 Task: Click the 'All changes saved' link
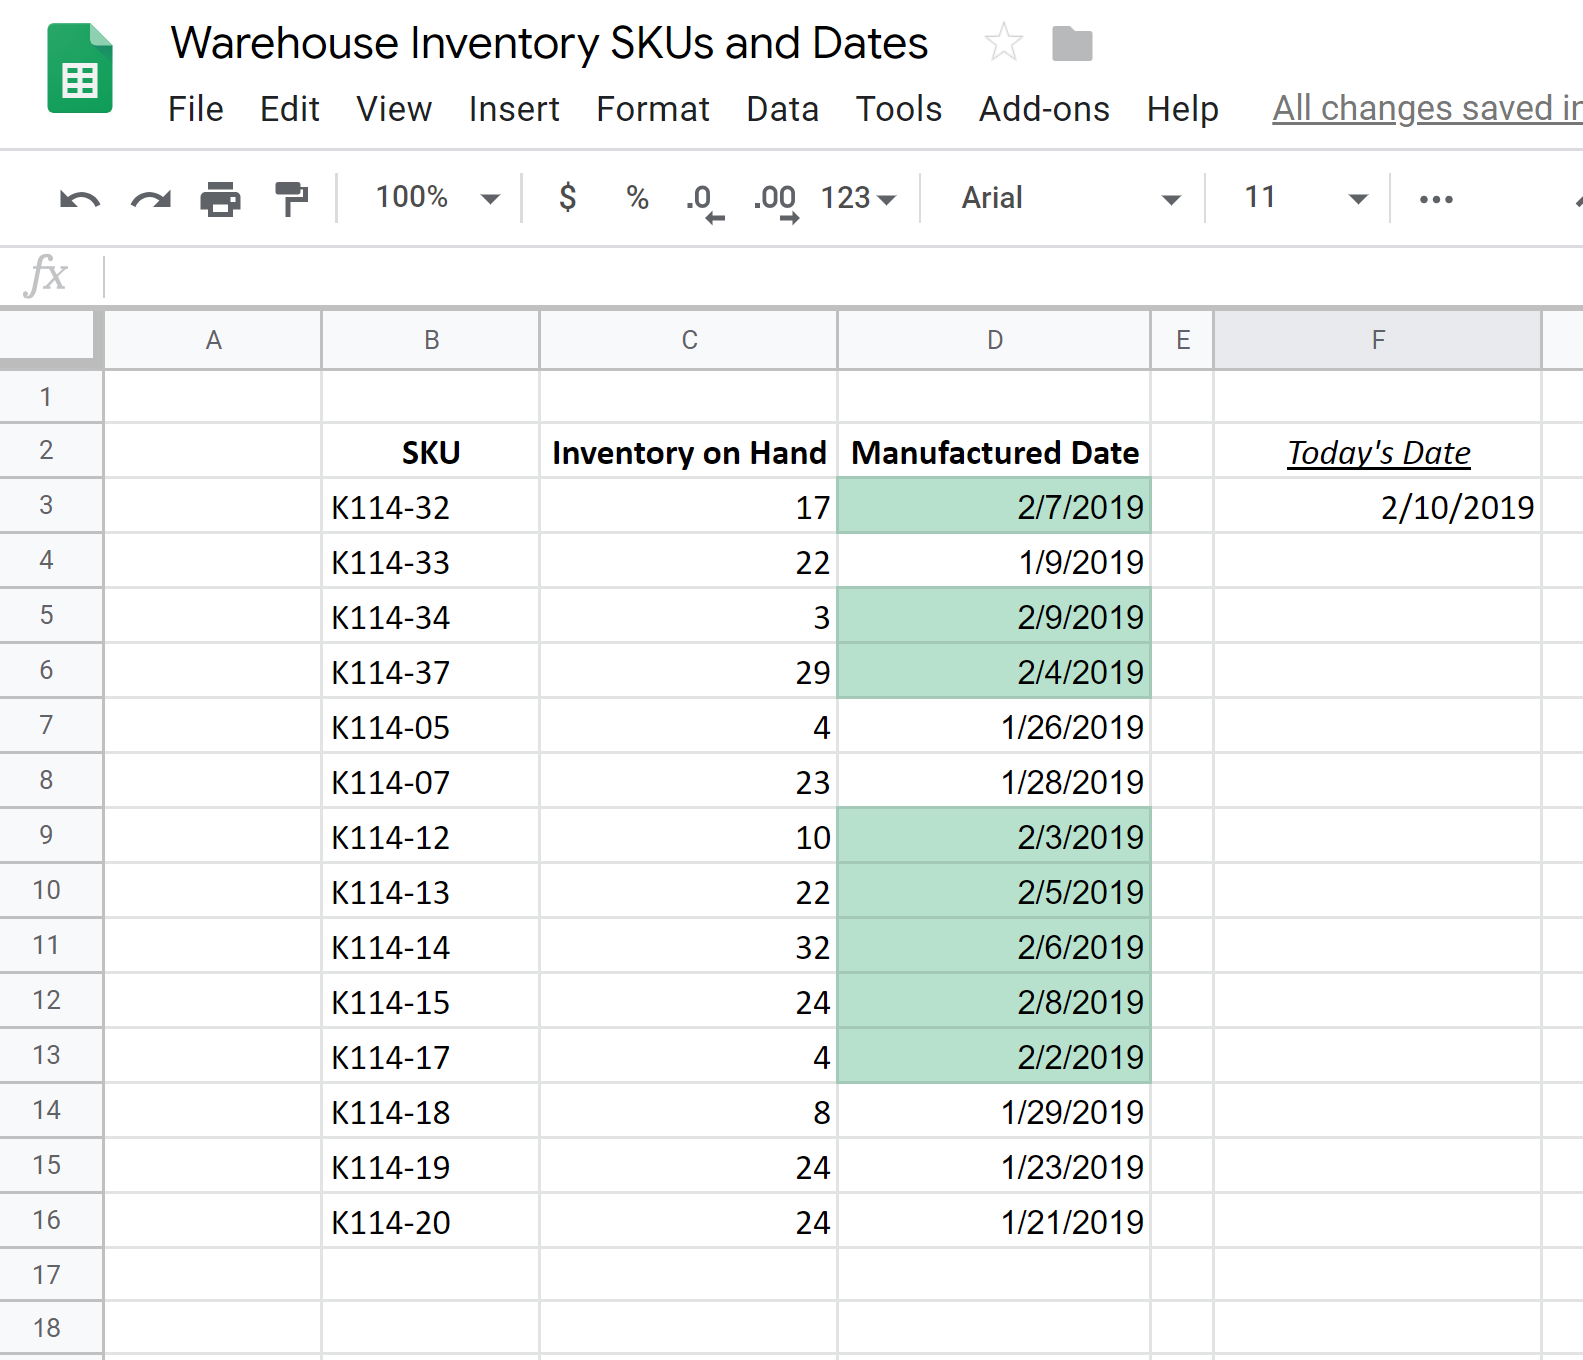[1427, 108]
